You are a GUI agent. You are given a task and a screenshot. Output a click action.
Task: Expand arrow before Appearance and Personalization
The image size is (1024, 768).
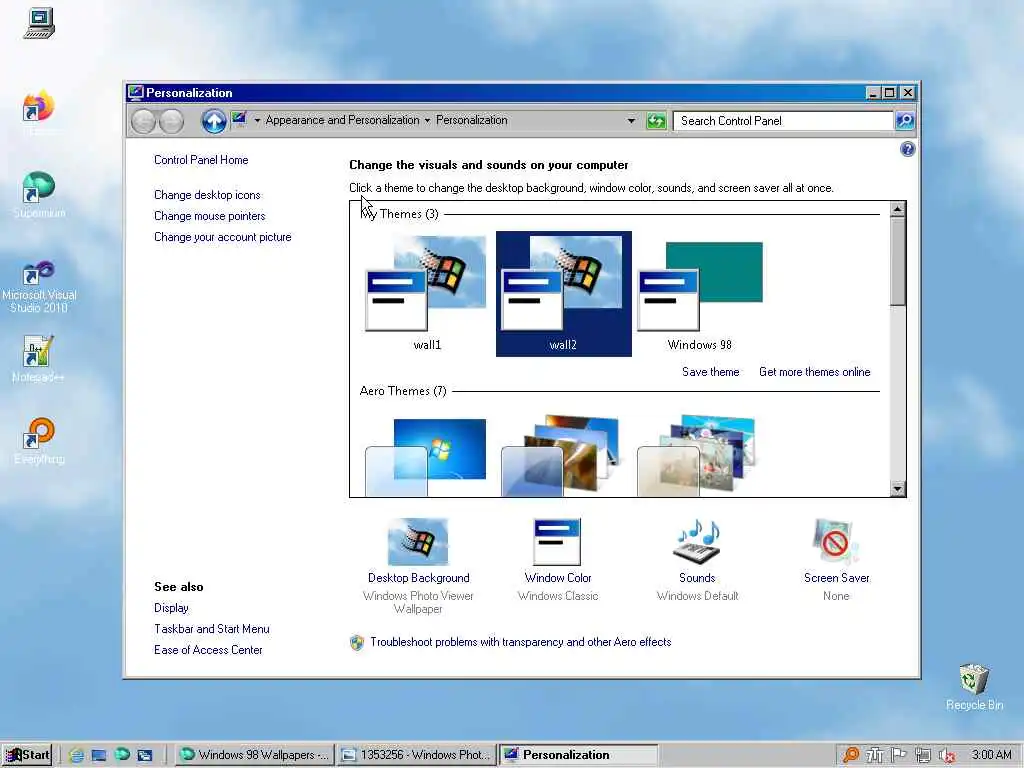[x=257, y=121]
